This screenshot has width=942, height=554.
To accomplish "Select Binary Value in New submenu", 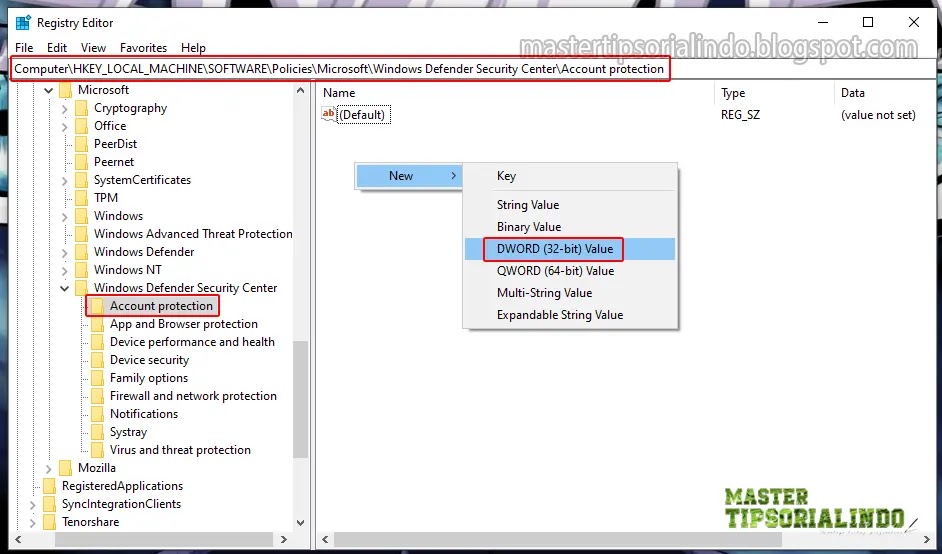I will pyautogui.click(x=570, y=227).
